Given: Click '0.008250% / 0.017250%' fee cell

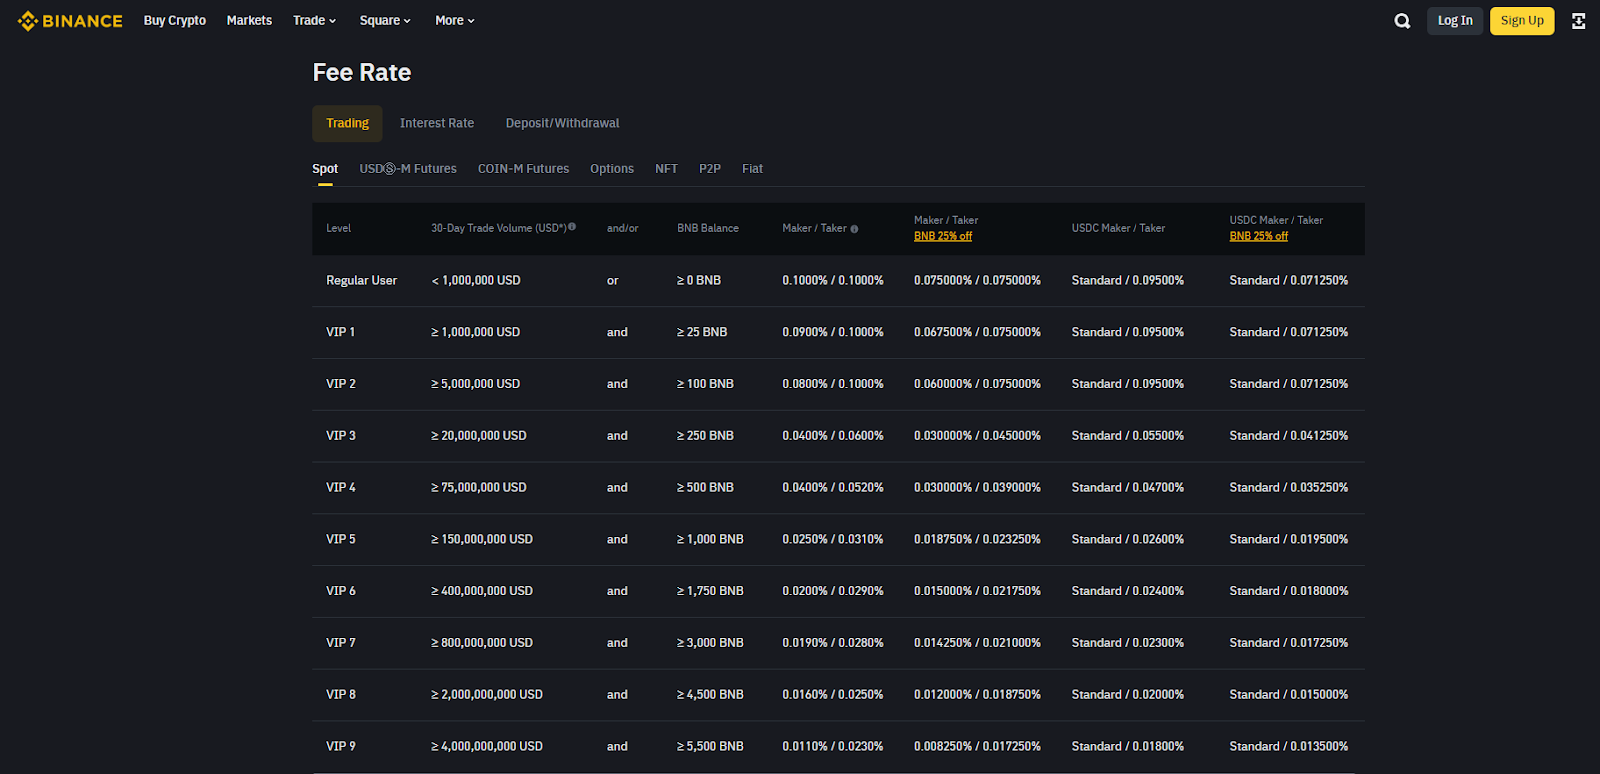Looking at the screenshot, I should [x=977, y=747].
